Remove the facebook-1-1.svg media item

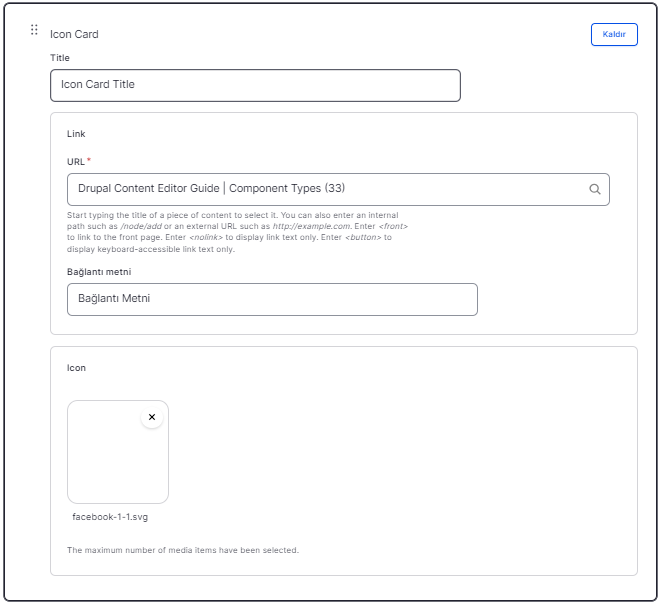point(152,417)
